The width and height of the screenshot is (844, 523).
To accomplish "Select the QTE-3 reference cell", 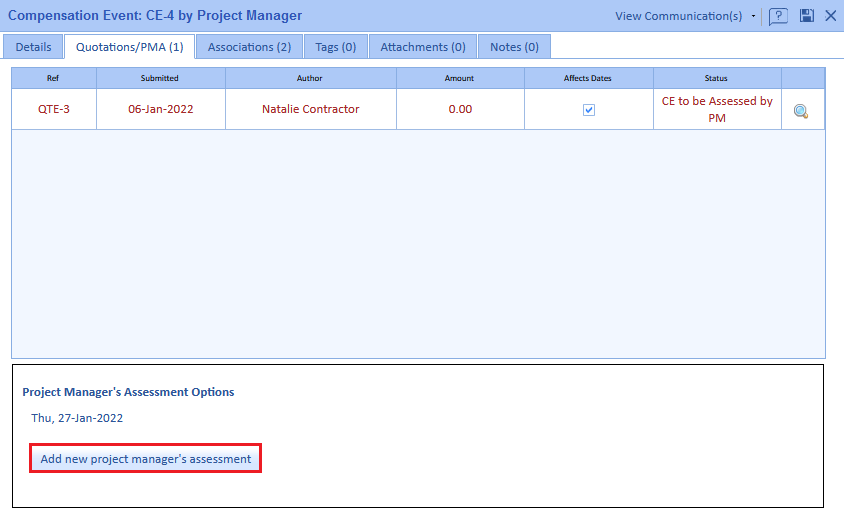I will (x=54, y=110).
